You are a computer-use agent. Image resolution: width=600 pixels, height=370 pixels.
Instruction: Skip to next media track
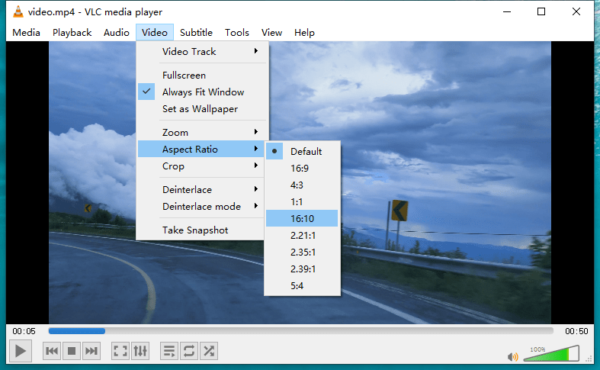click(91, 351)
